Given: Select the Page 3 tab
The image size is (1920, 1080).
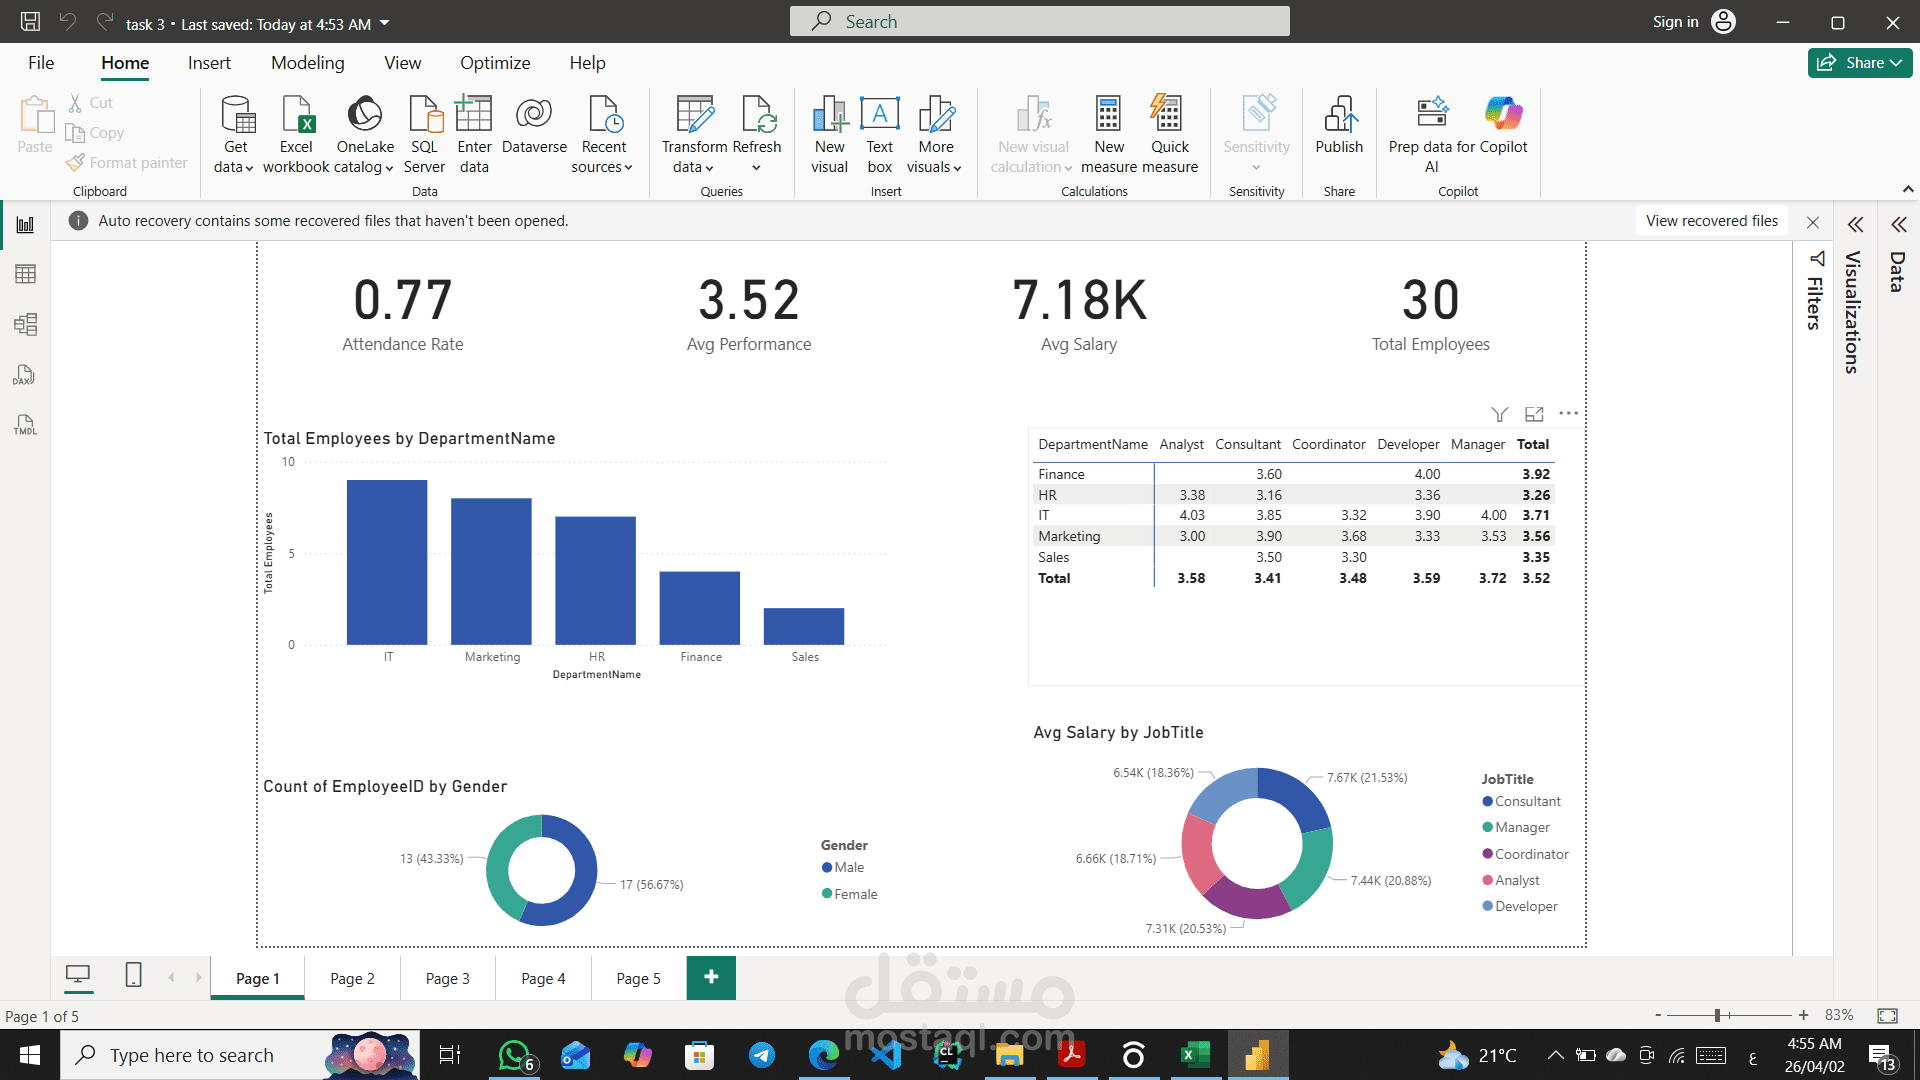Looking at the screenshot, I should [x=447, y=978].
